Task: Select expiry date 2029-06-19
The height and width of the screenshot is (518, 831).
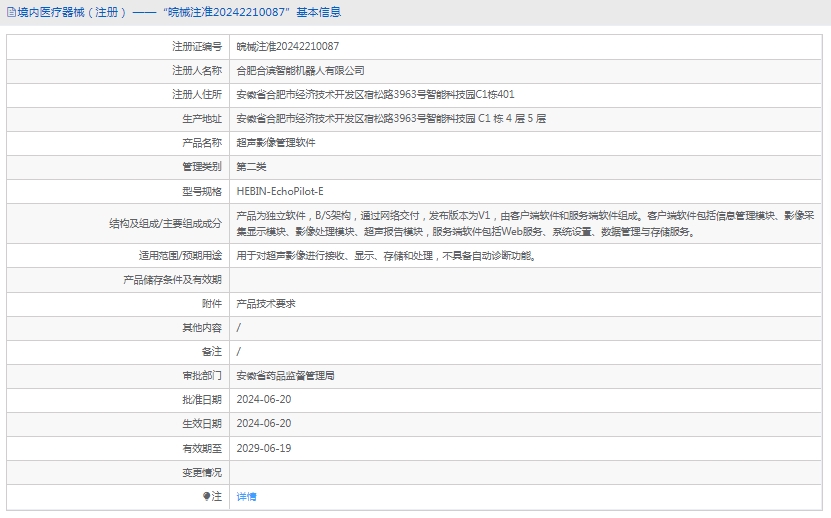Action: pos(264,449)
